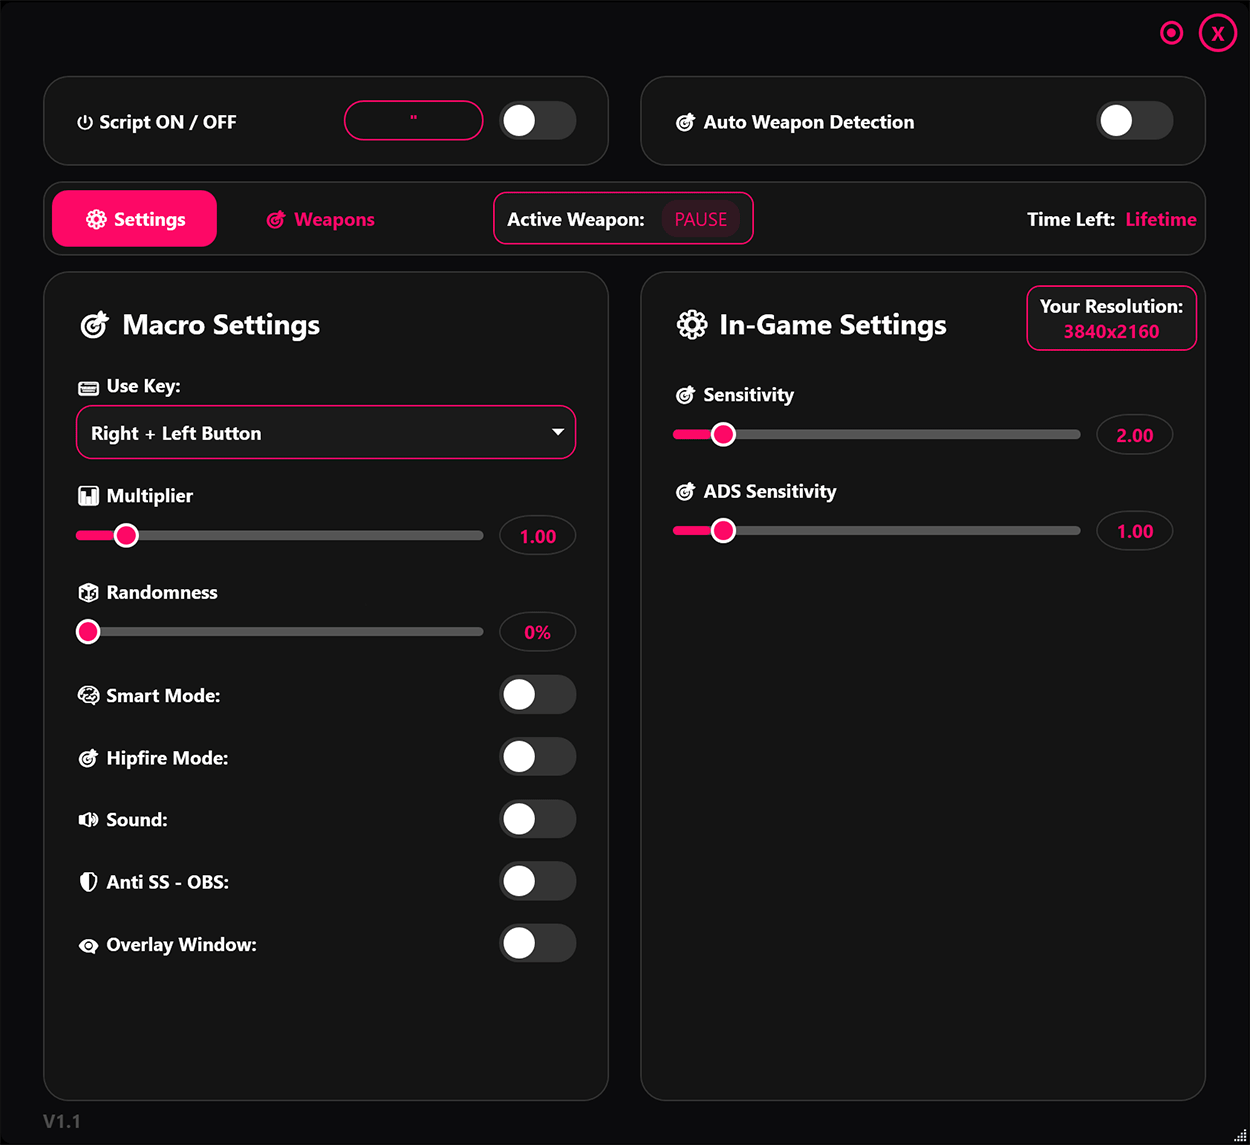This screenshot has height=1145, width=1250.
Task: Switch to the Weapons tab
Action: click(x=320, y=219)
